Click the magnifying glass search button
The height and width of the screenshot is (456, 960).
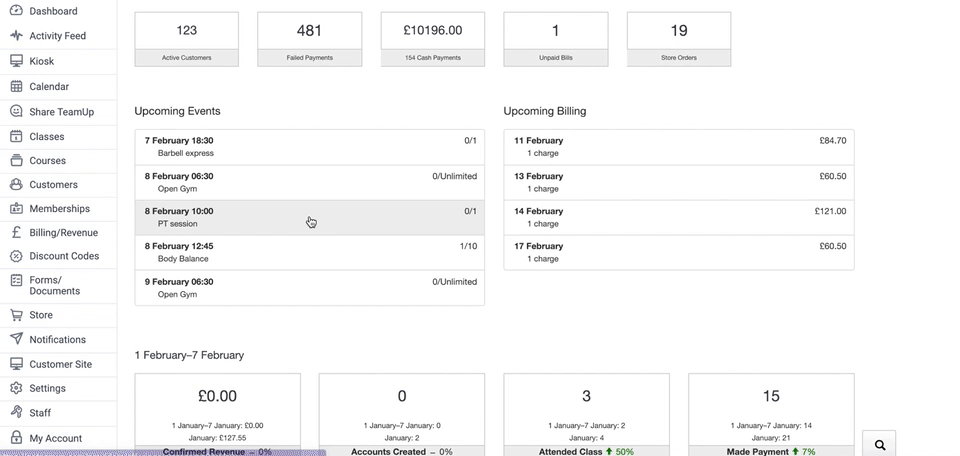879,444
